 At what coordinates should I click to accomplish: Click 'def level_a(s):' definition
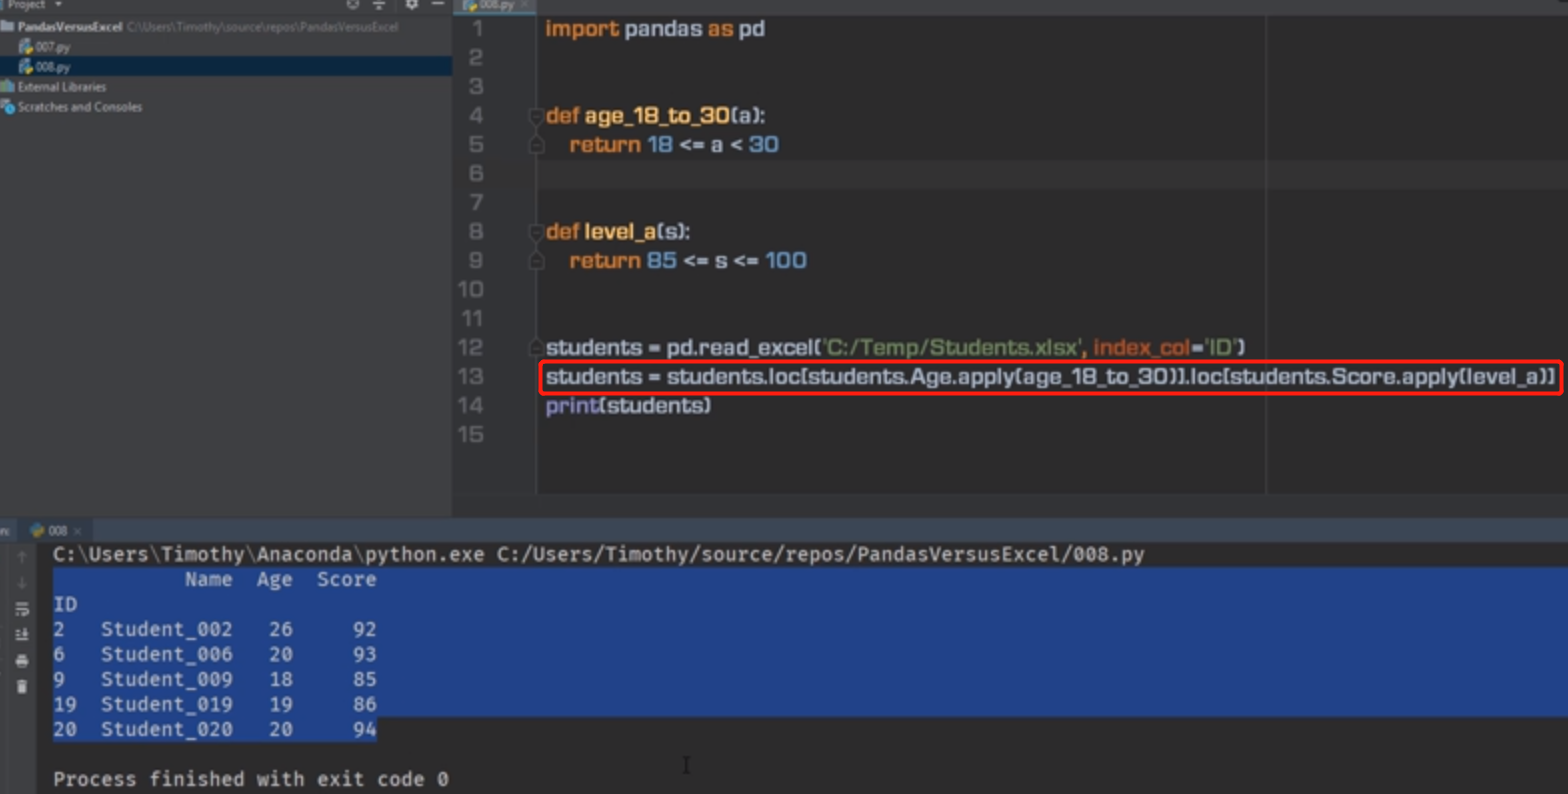pos(617,232)
